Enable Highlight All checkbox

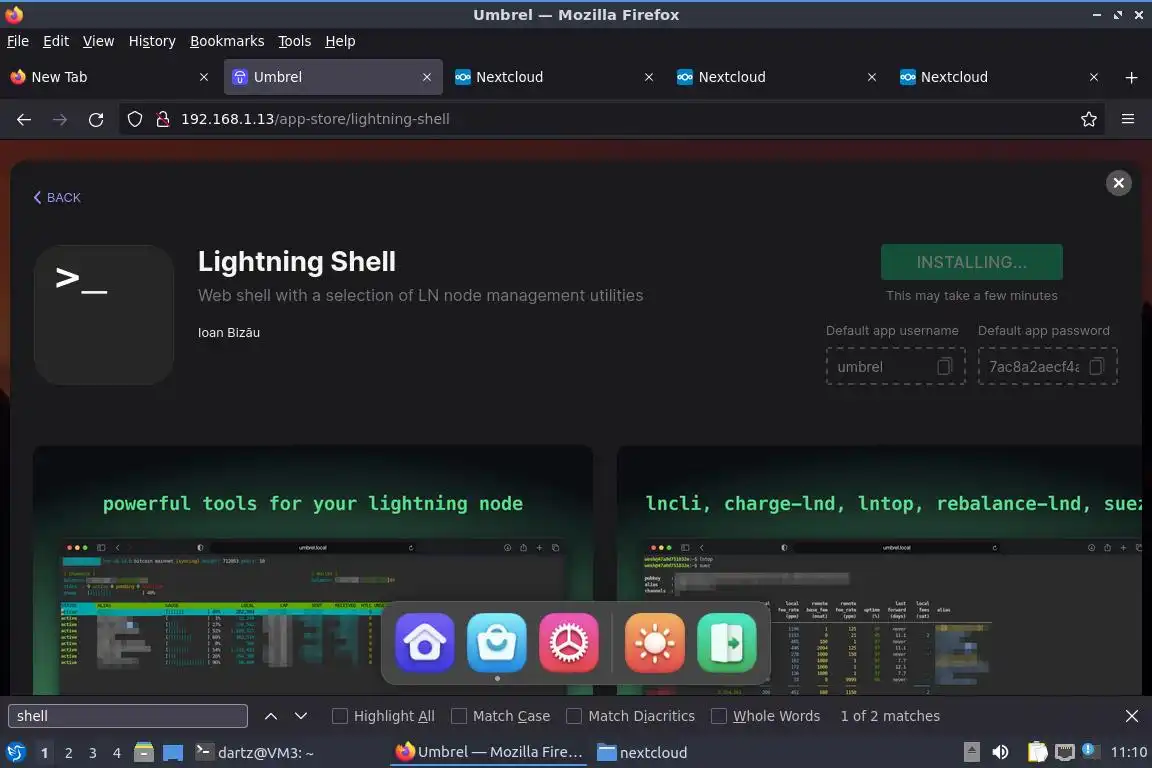point(339,716)
